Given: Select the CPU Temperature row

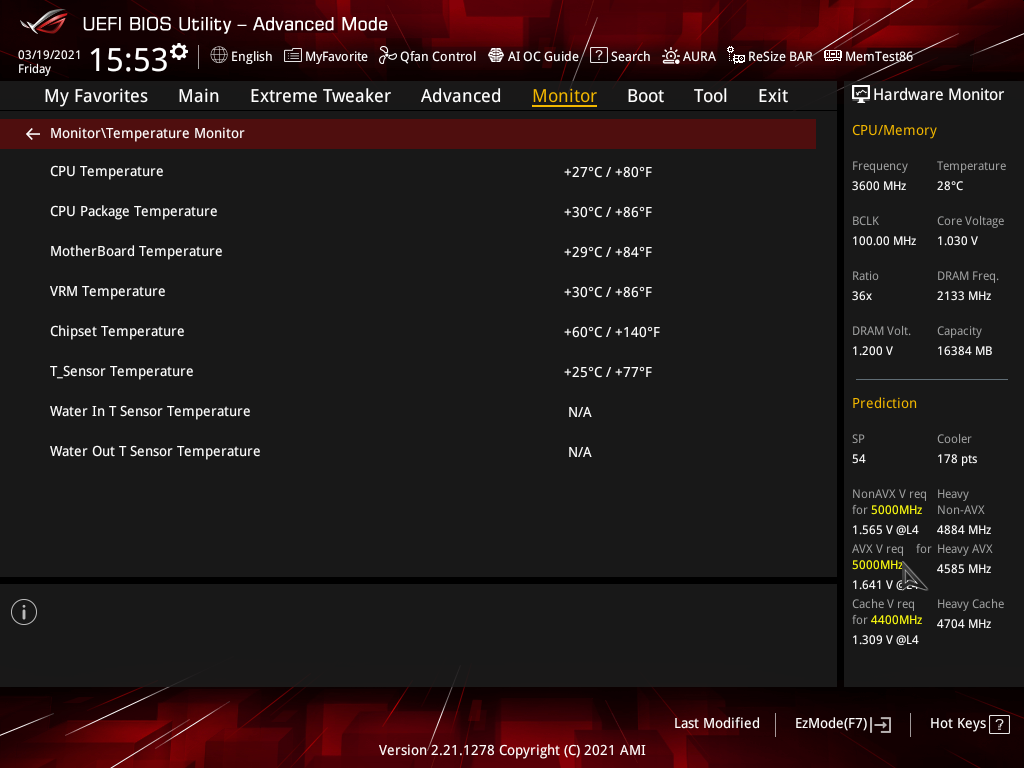Looking at the screenshot, I should (x=408, y=172).
